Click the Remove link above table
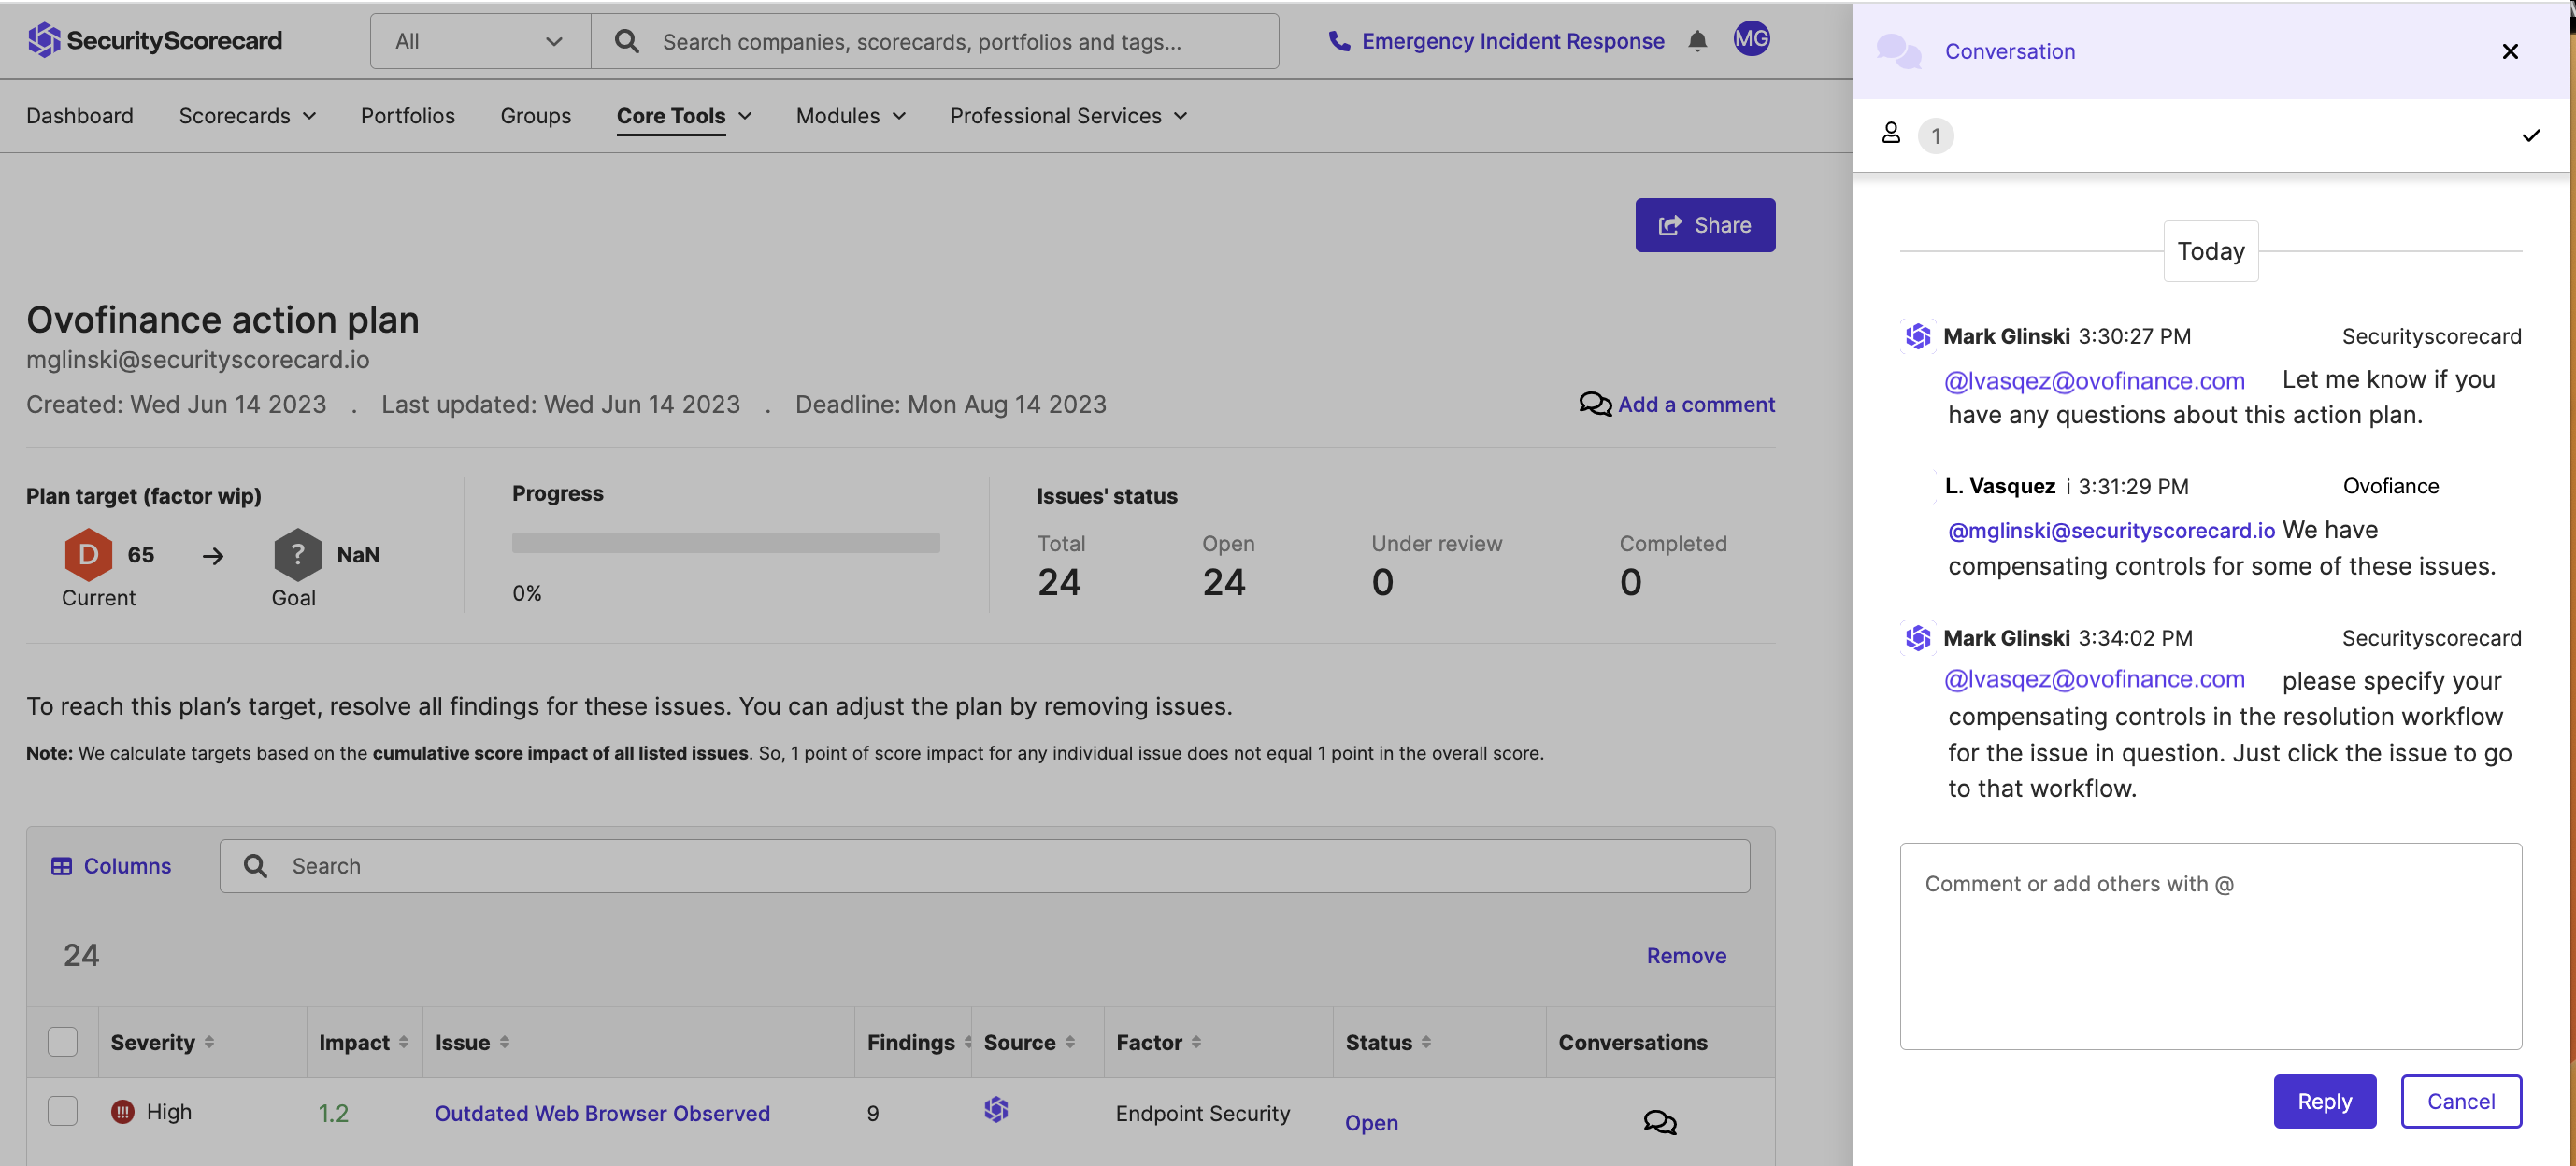 pos(1686,955)
